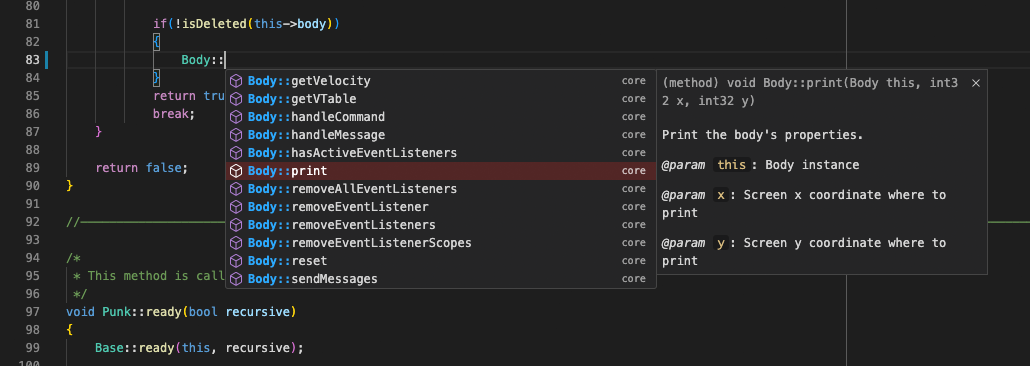
Task: Select the Body::getVTable suggestion
Action: (x=441, y=99)
